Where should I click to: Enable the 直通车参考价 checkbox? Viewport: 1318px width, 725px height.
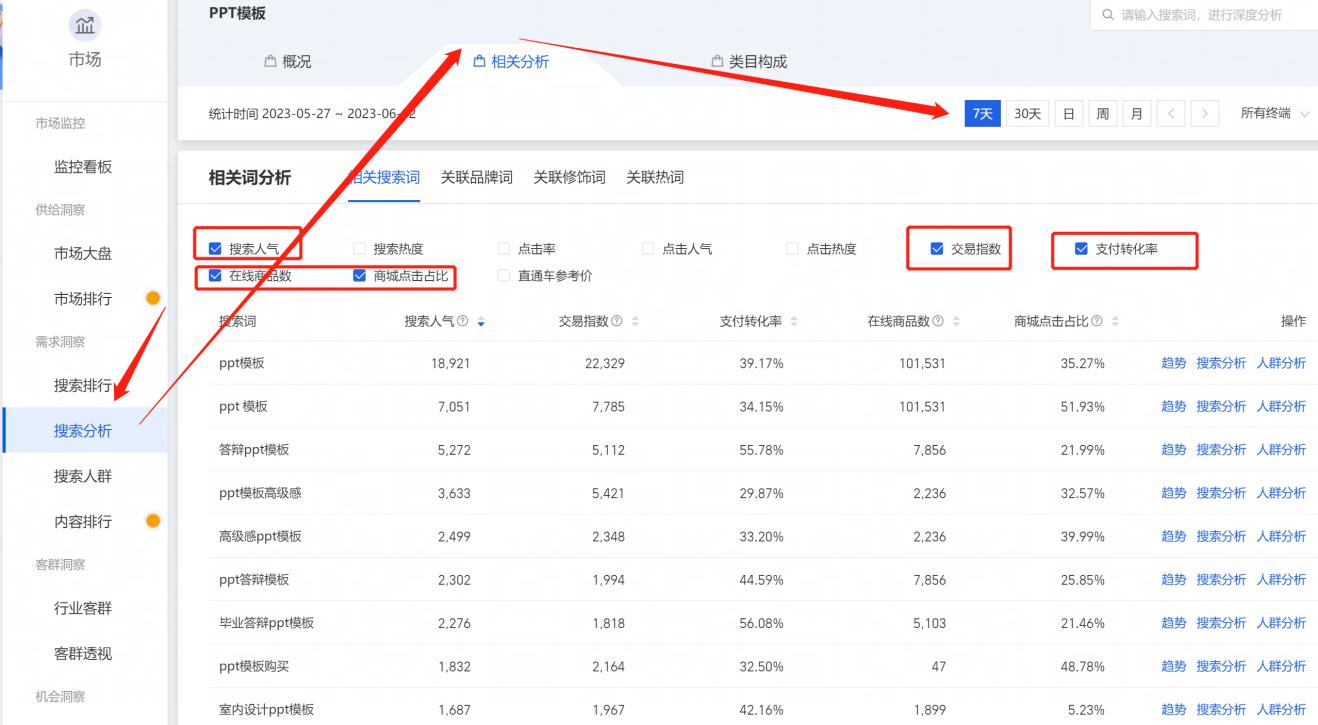click(505, 276)
